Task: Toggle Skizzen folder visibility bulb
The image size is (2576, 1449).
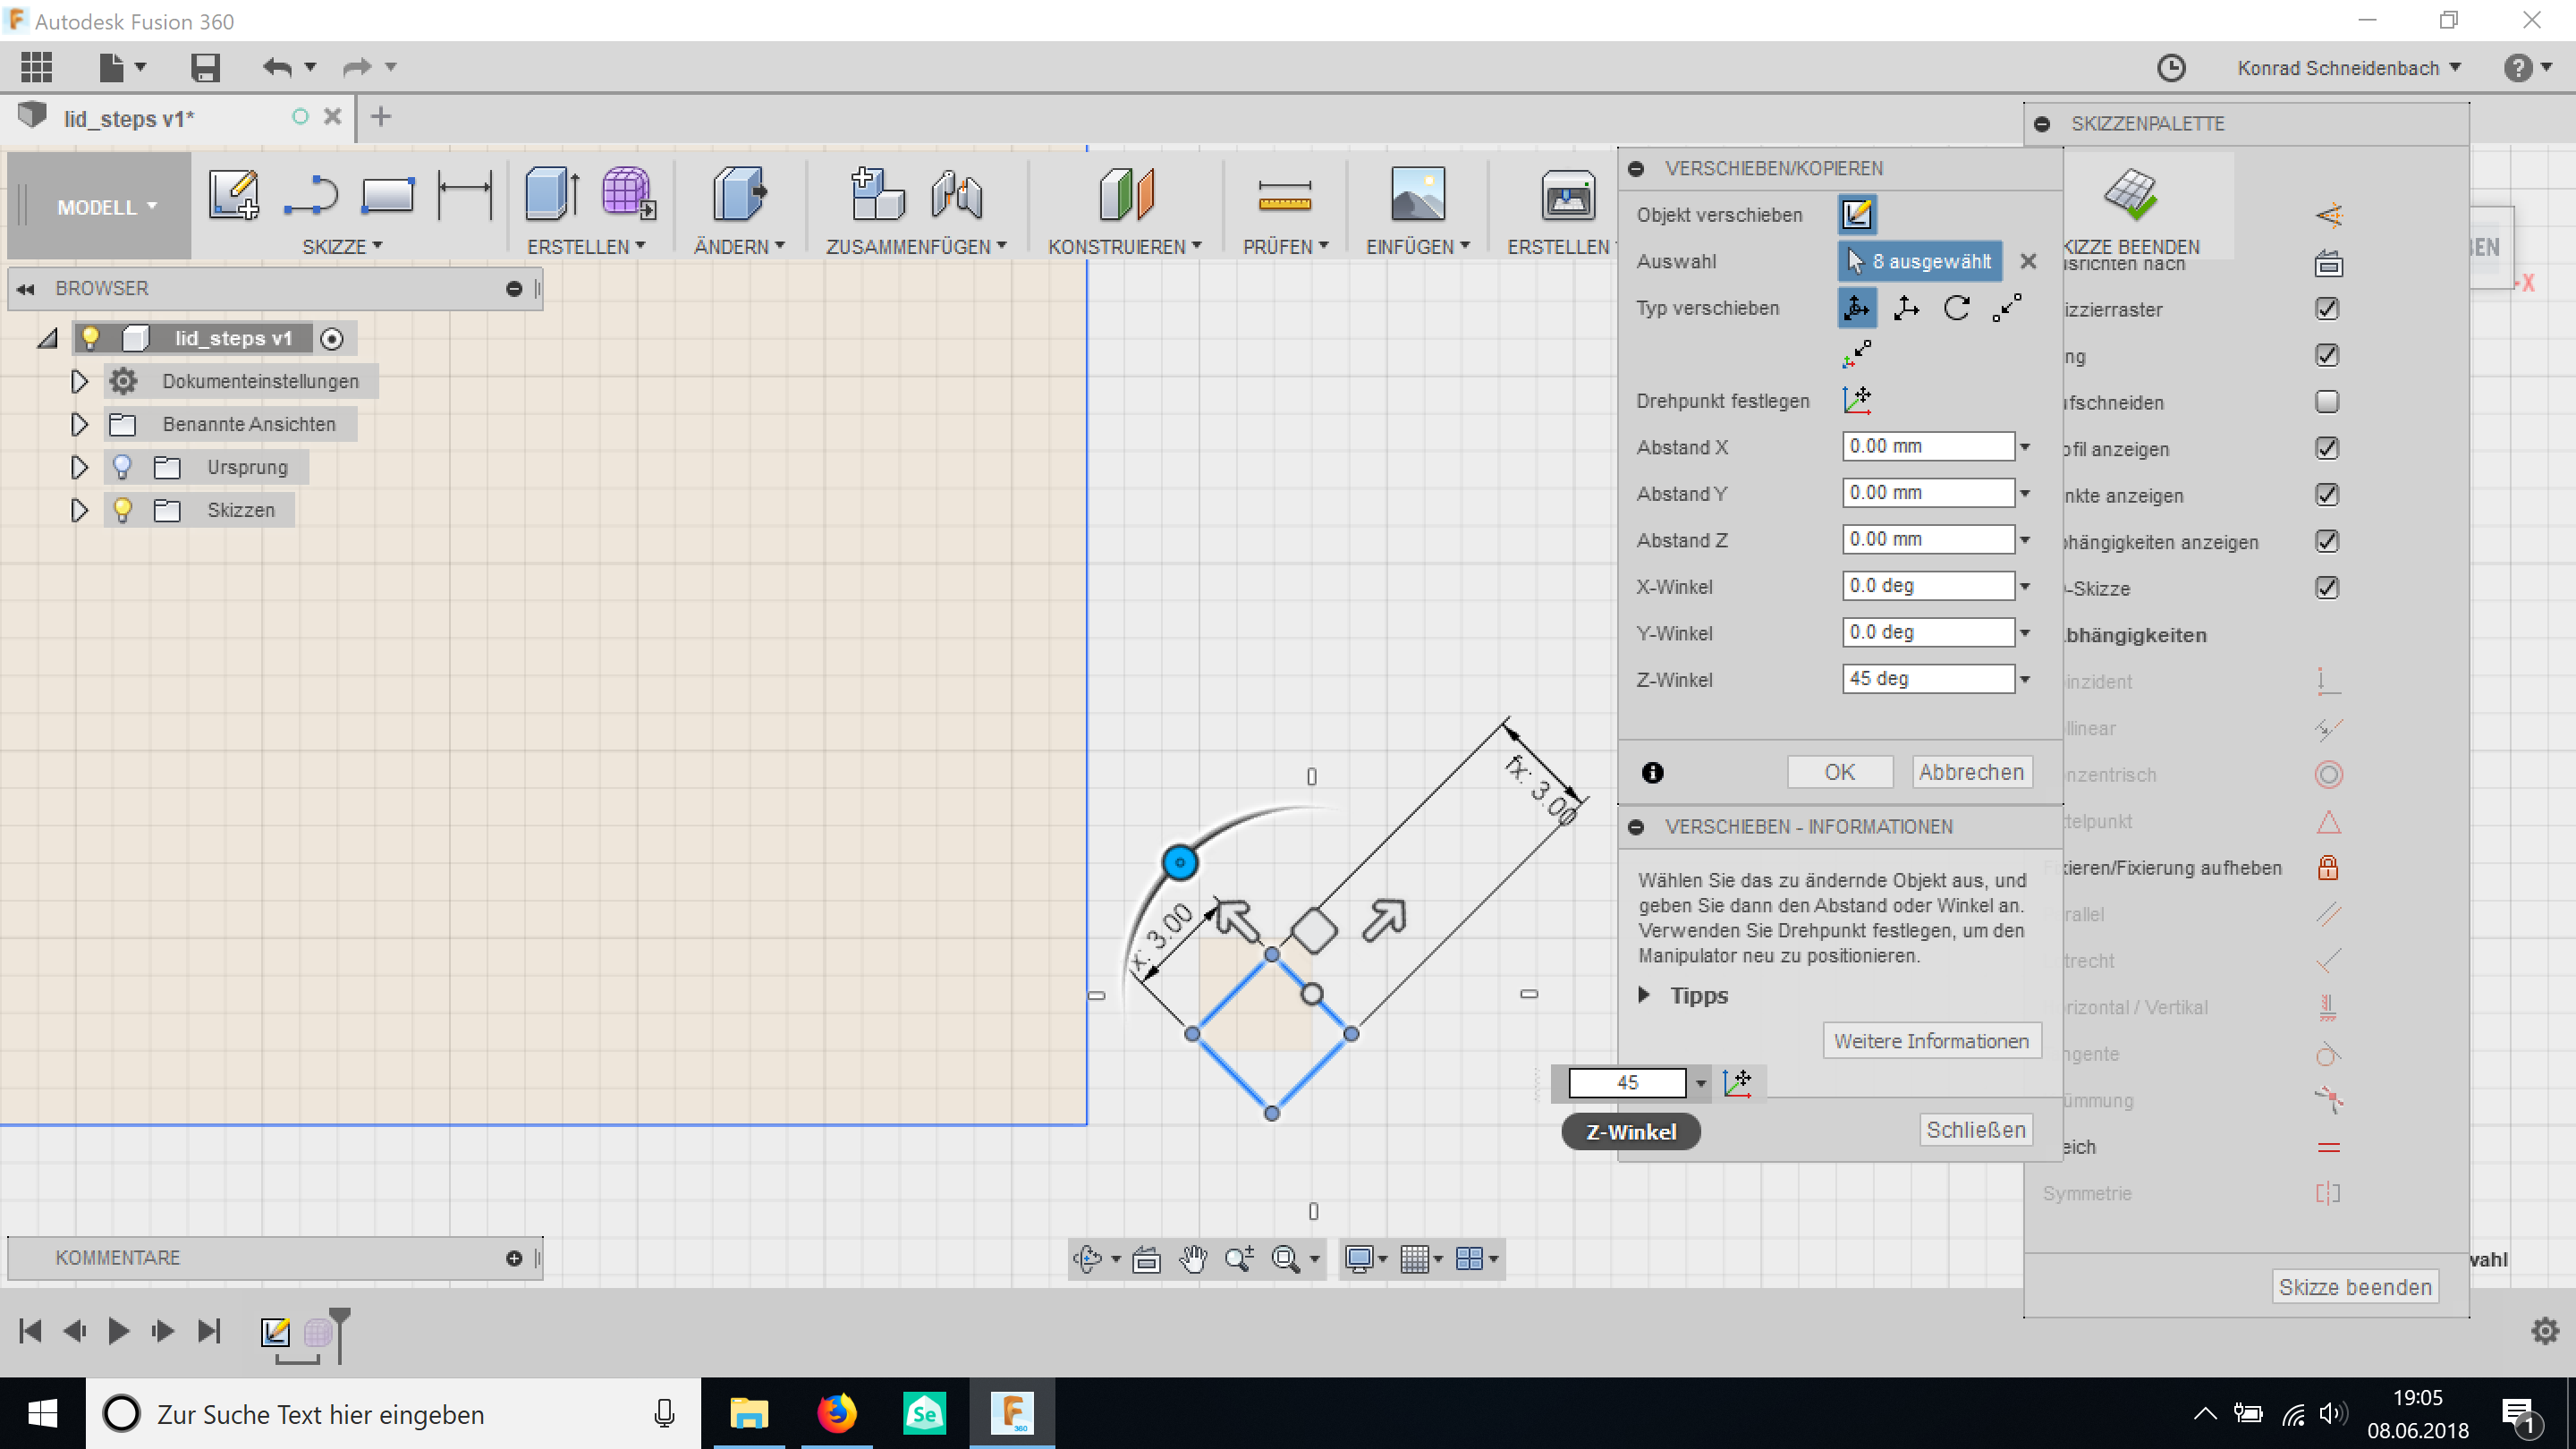Action: [122, 509]
